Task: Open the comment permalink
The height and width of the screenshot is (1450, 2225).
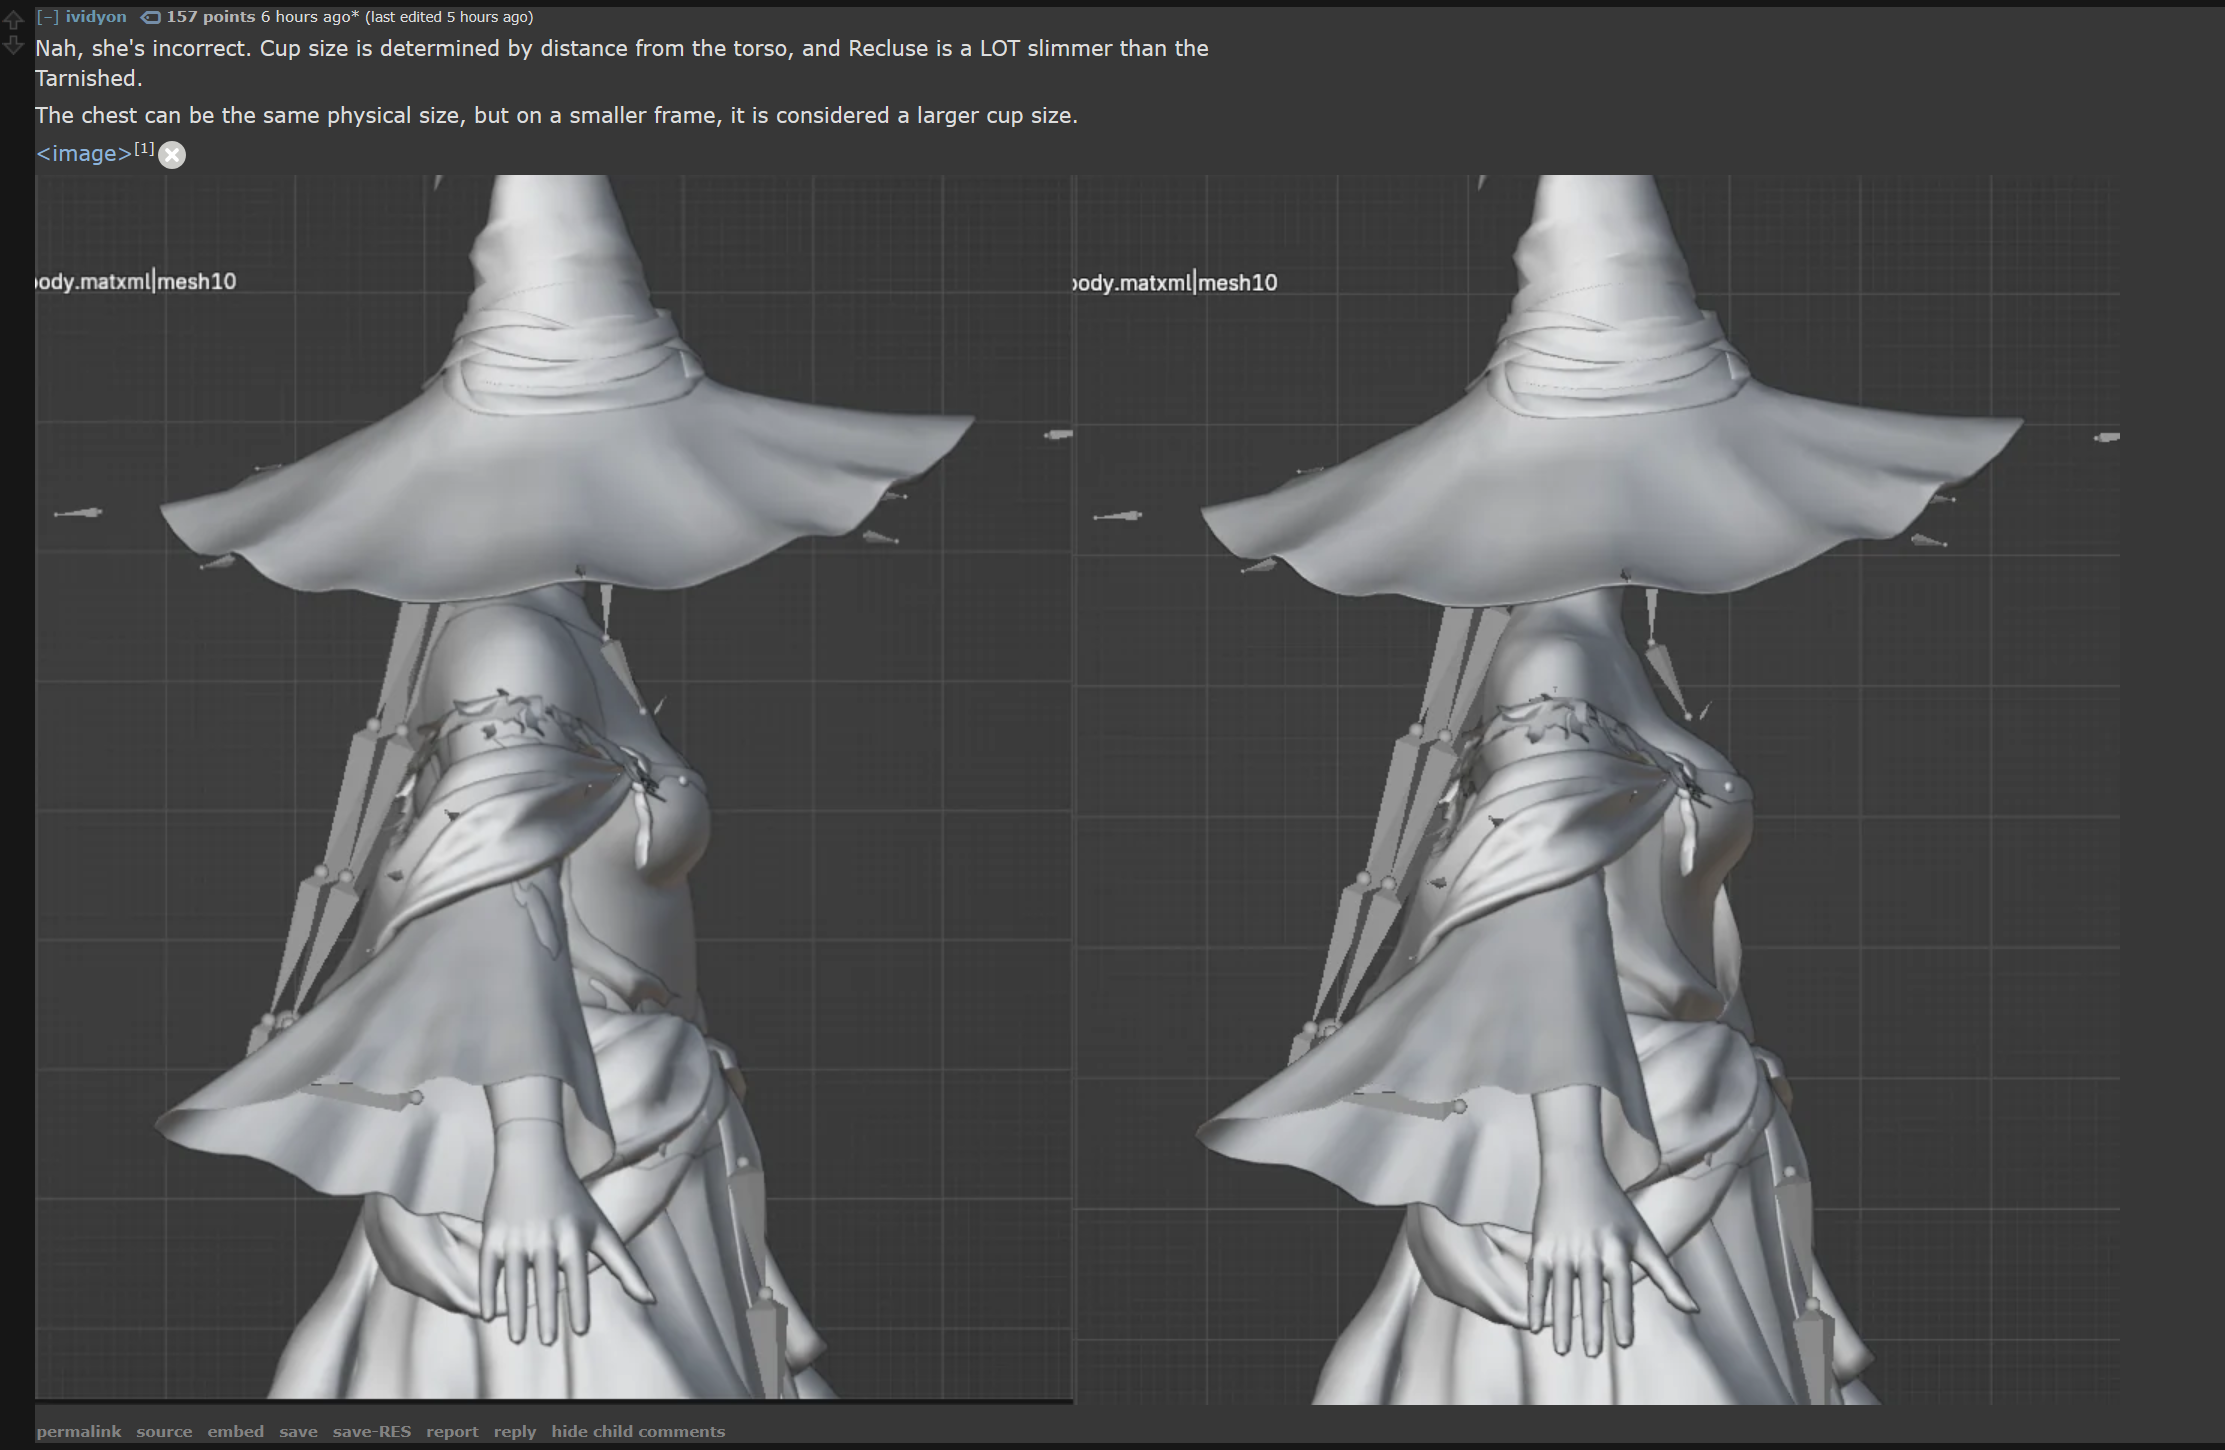Action: [79, 1432]
